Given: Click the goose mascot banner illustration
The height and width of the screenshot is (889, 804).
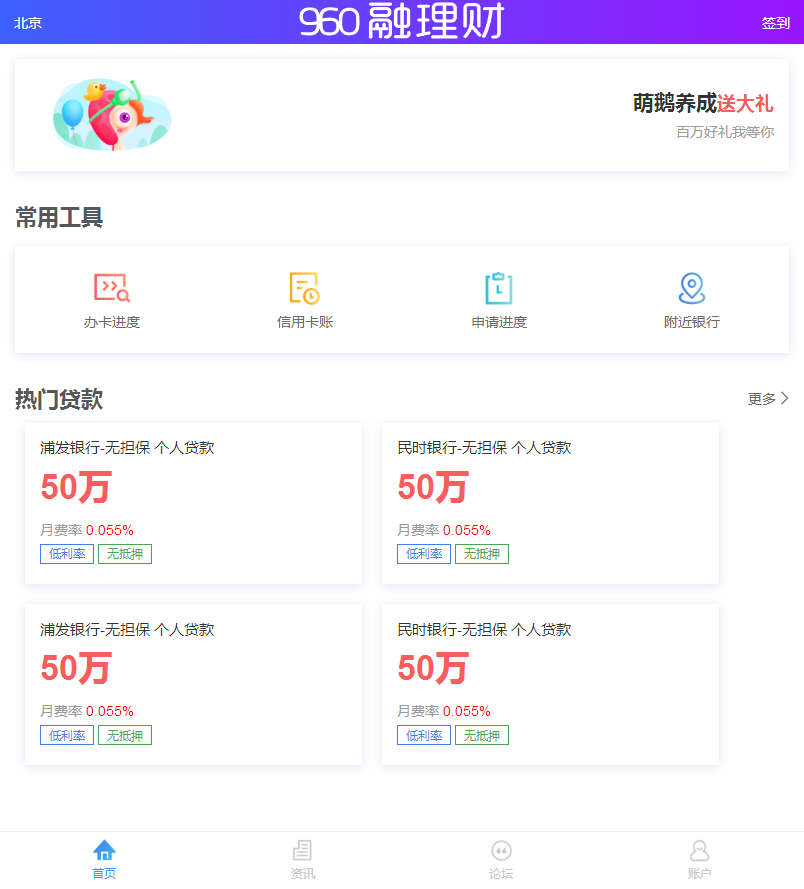Looking at the screenshot, I should click(112, 115).
